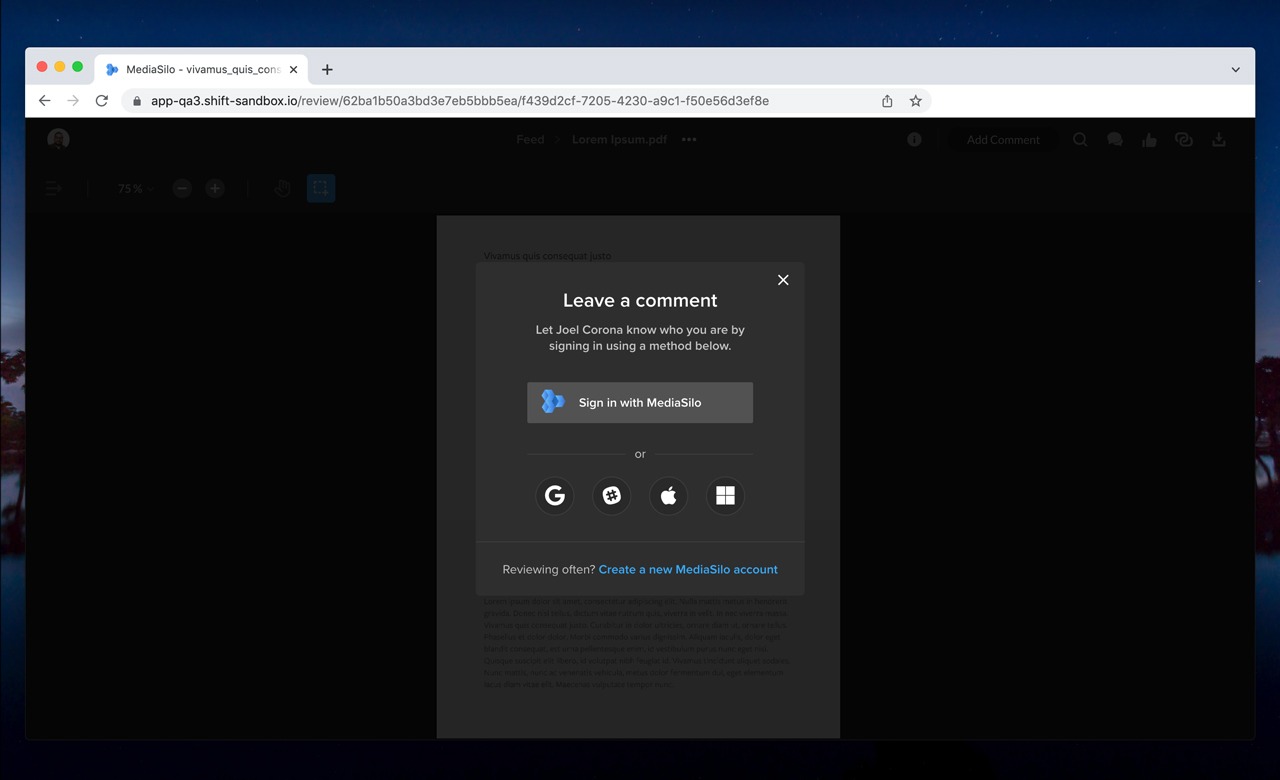Viewport: 1280px width, 780px height.
Task: Select the hand pan tool
Action: (x=283, y=188)
